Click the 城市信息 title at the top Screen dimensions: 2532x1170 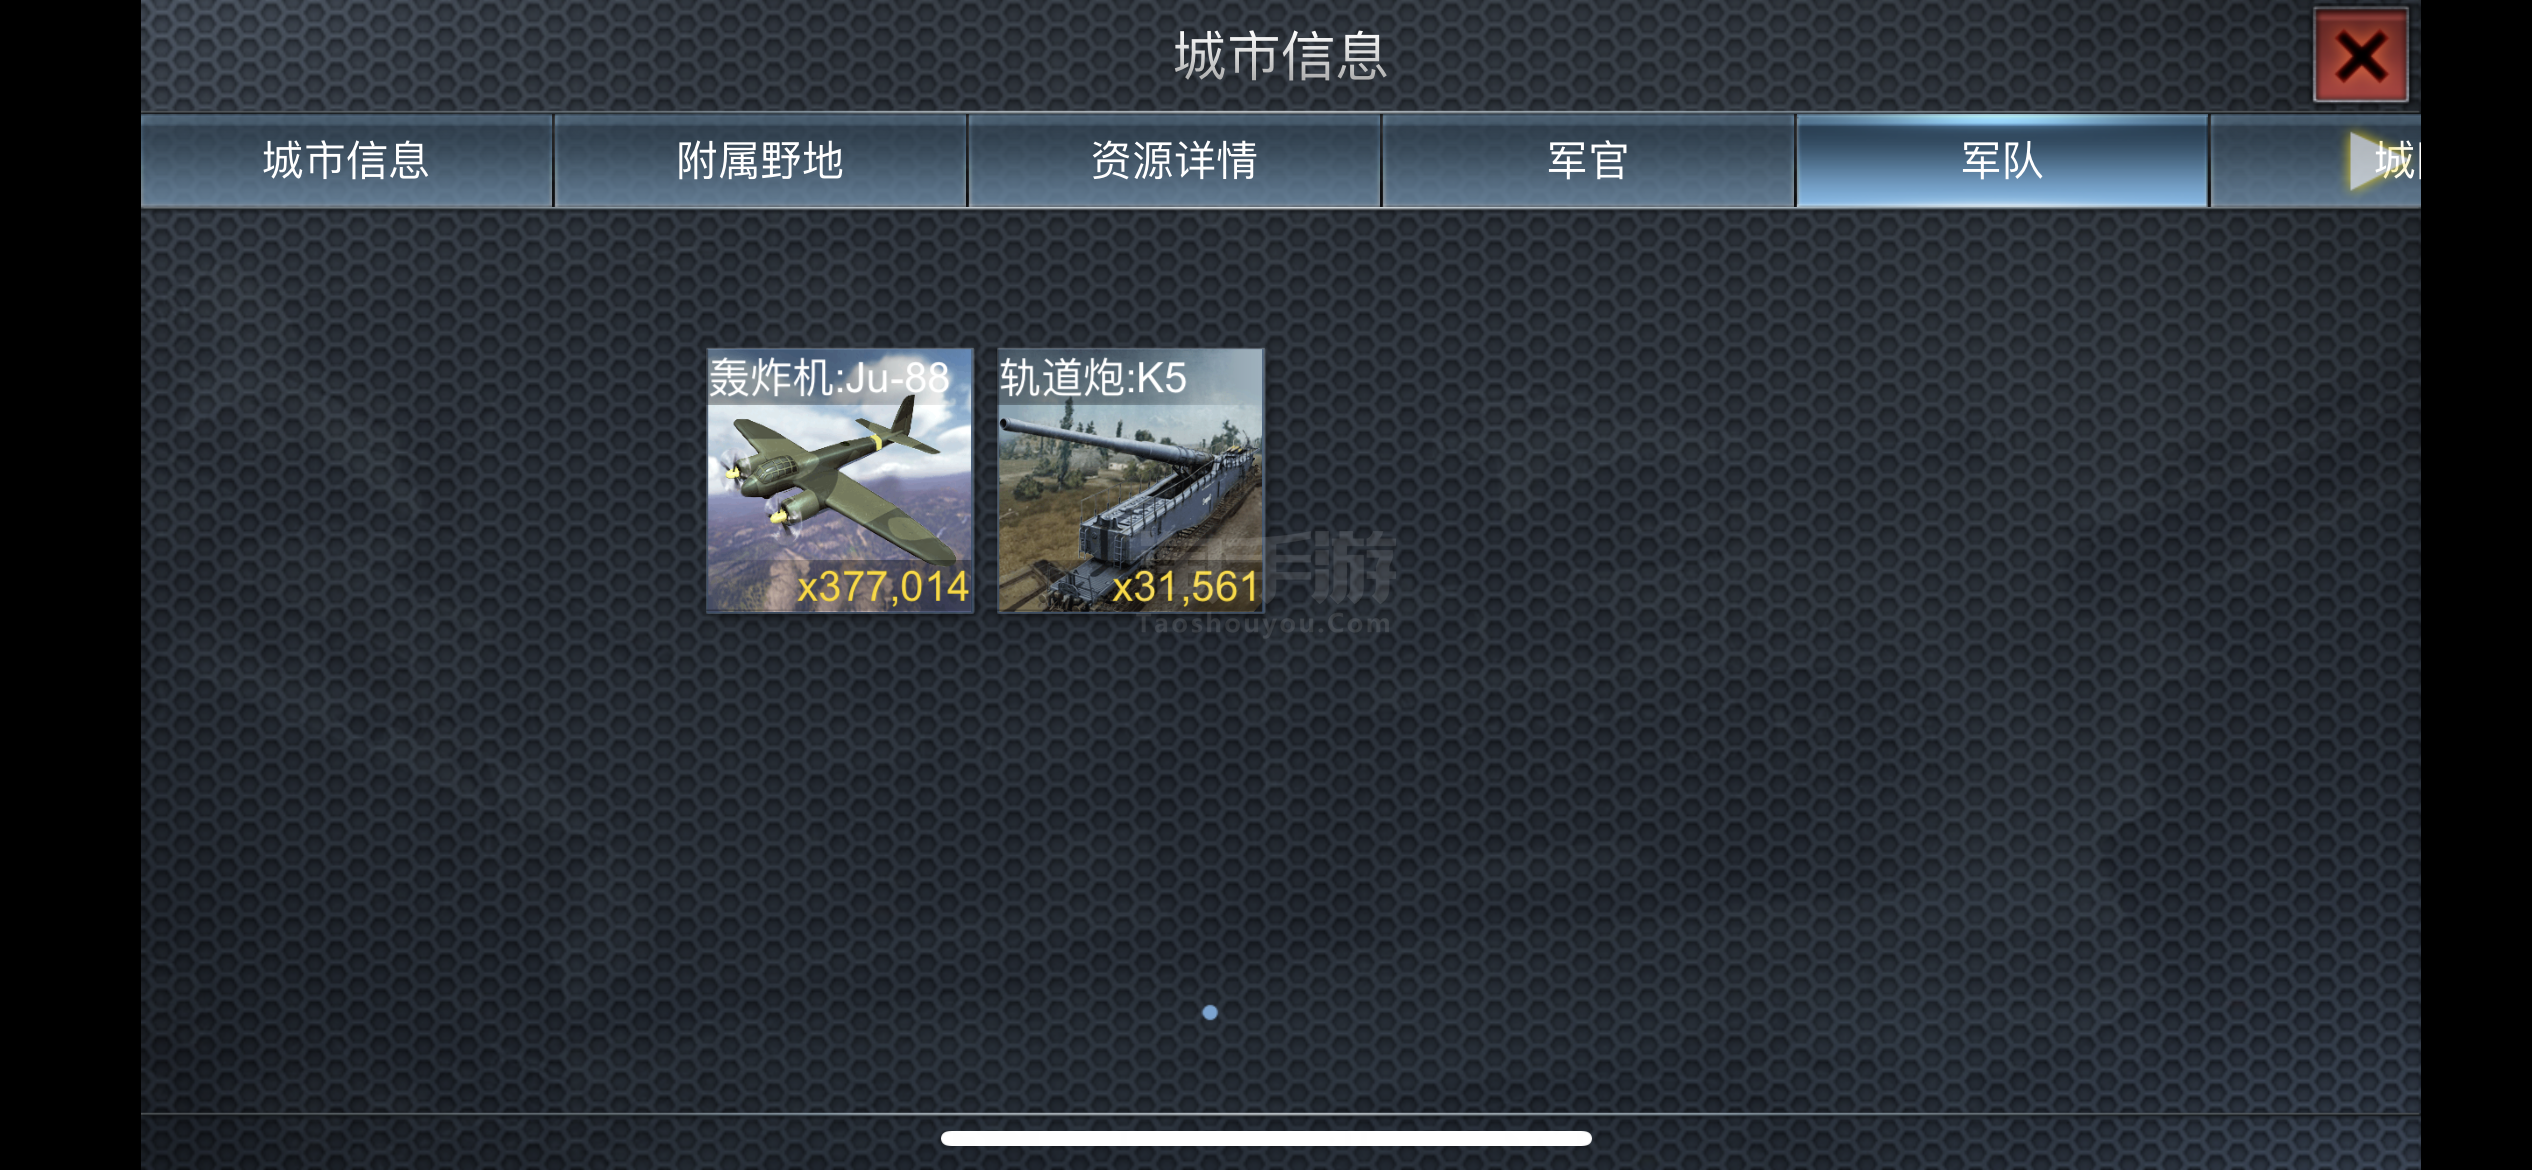(x=1281, y=56)
